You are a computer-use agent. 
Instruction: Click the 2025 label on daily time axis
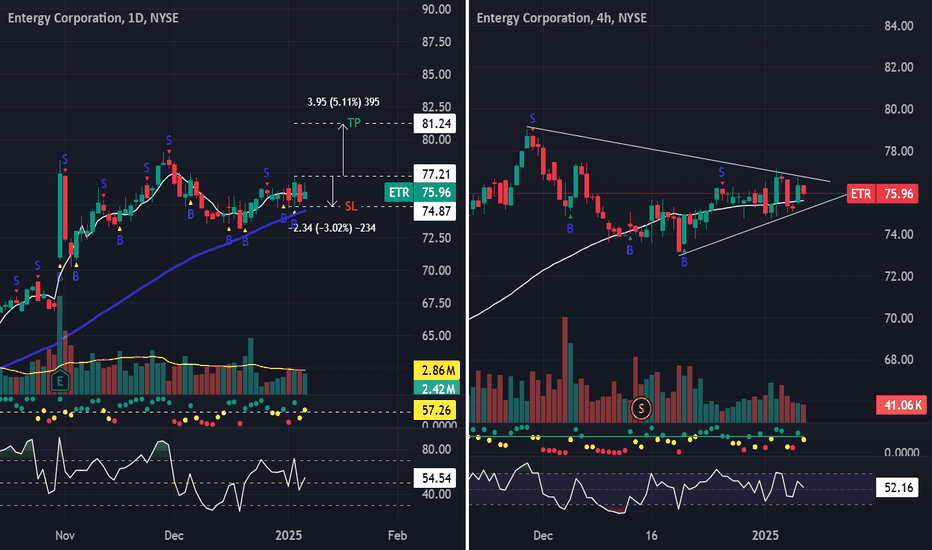pyautogui.click(x=289, y=536)
